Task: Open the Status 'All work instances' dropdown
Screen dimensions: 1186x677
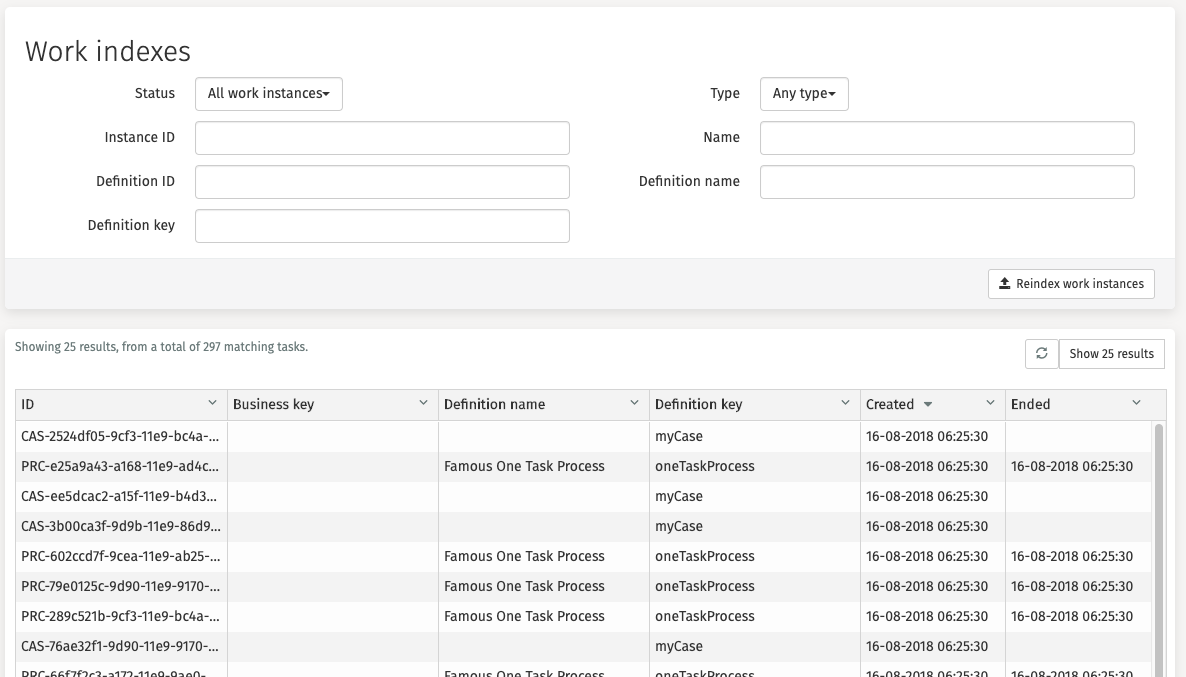Action: (268, 93)
